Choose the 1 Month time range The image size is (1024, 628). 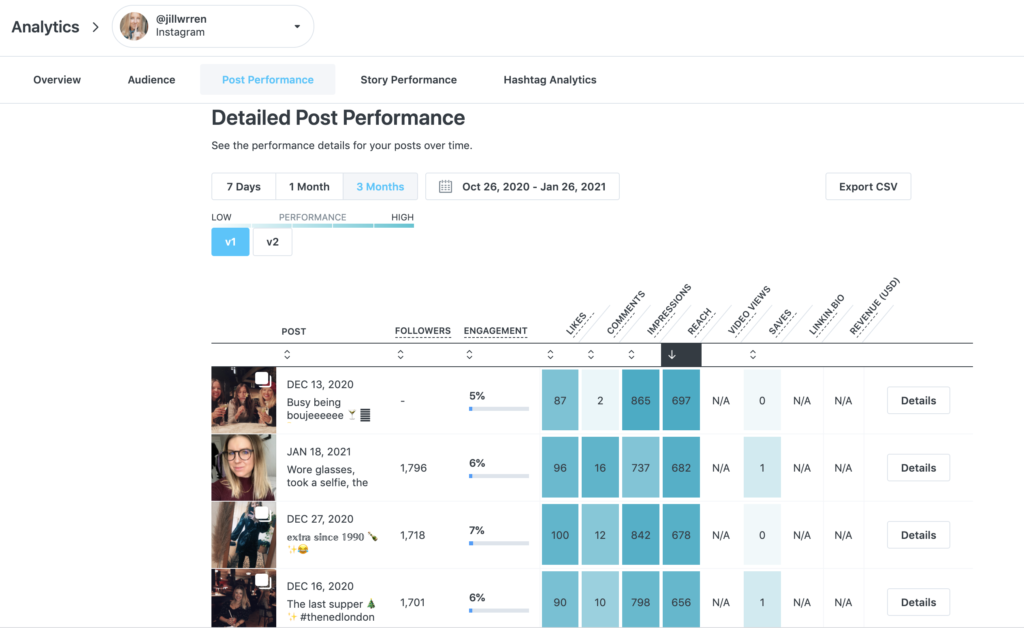(309, 187)
